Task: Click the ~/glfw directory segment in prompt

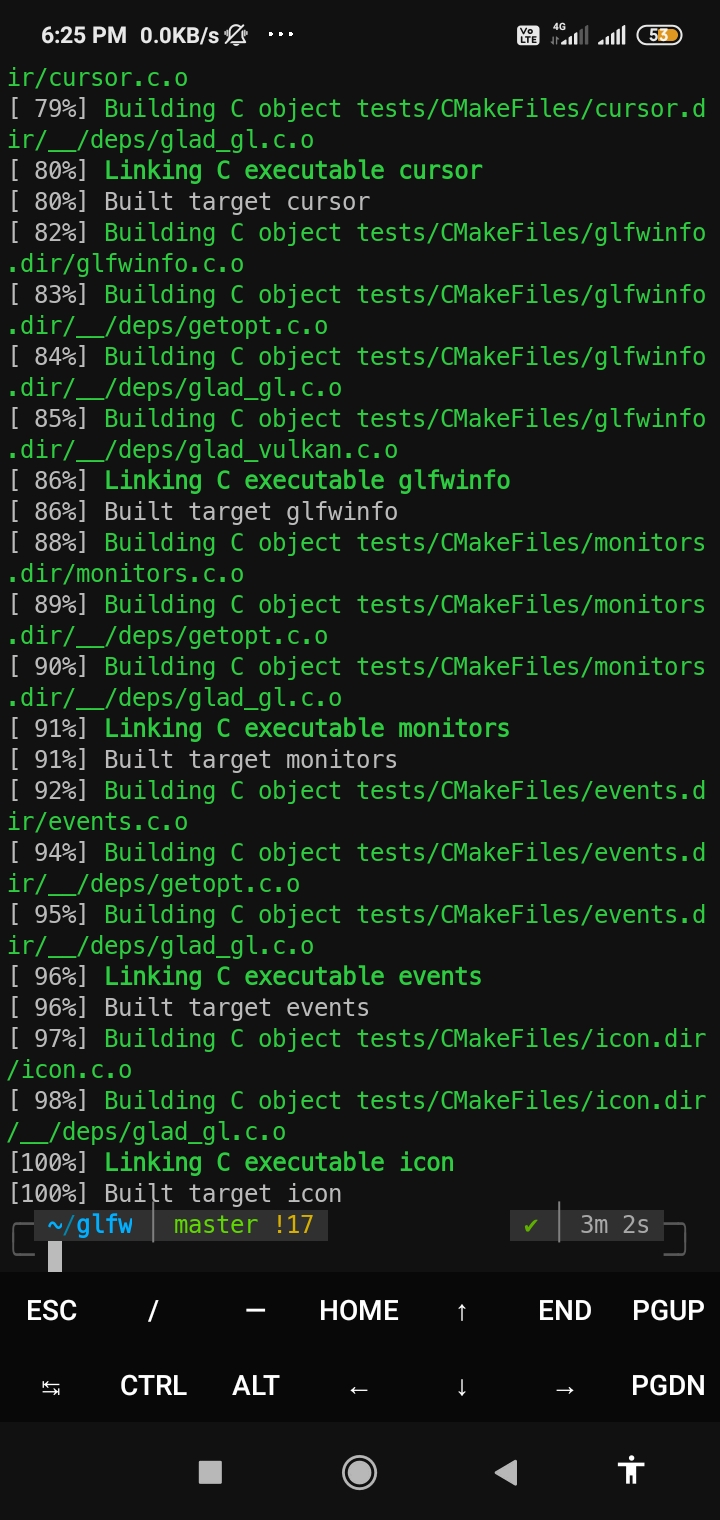Action: coord(90,1224)
